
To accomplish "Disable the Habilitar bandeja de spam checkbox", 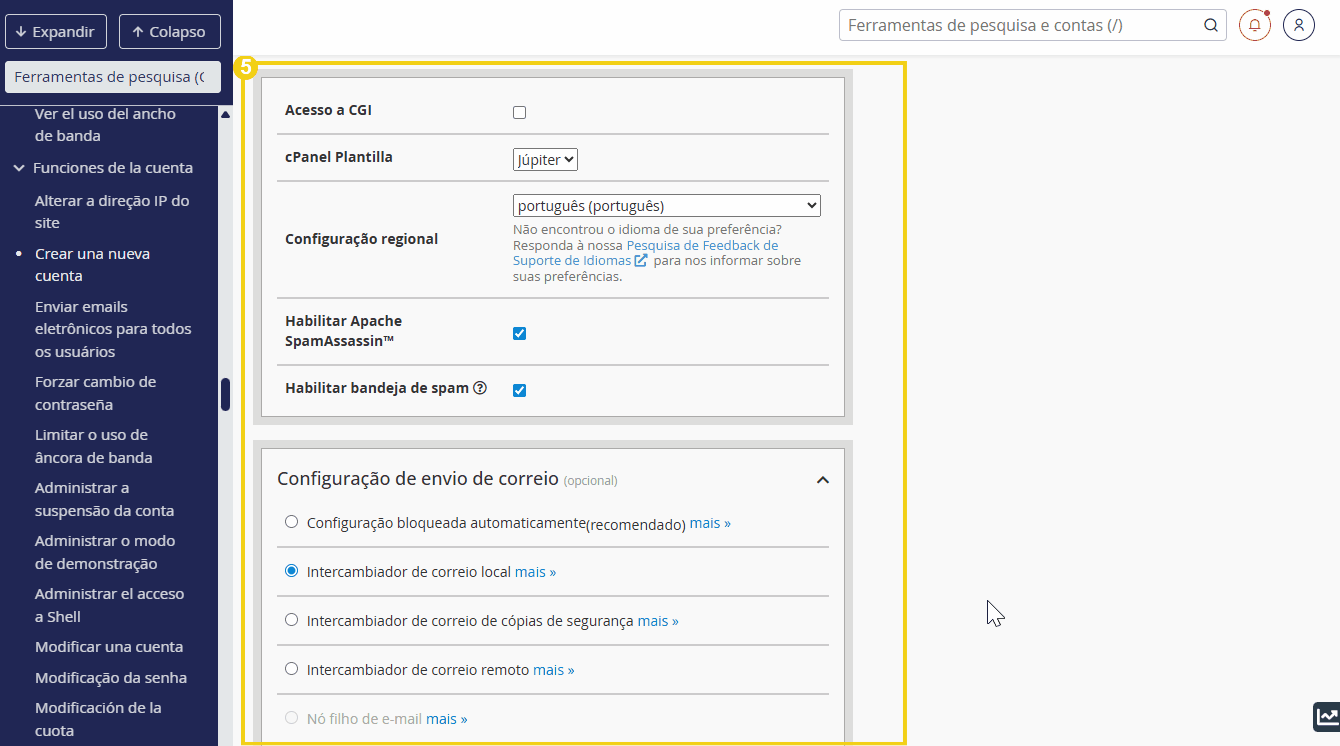I will click(x=519, y=390).
